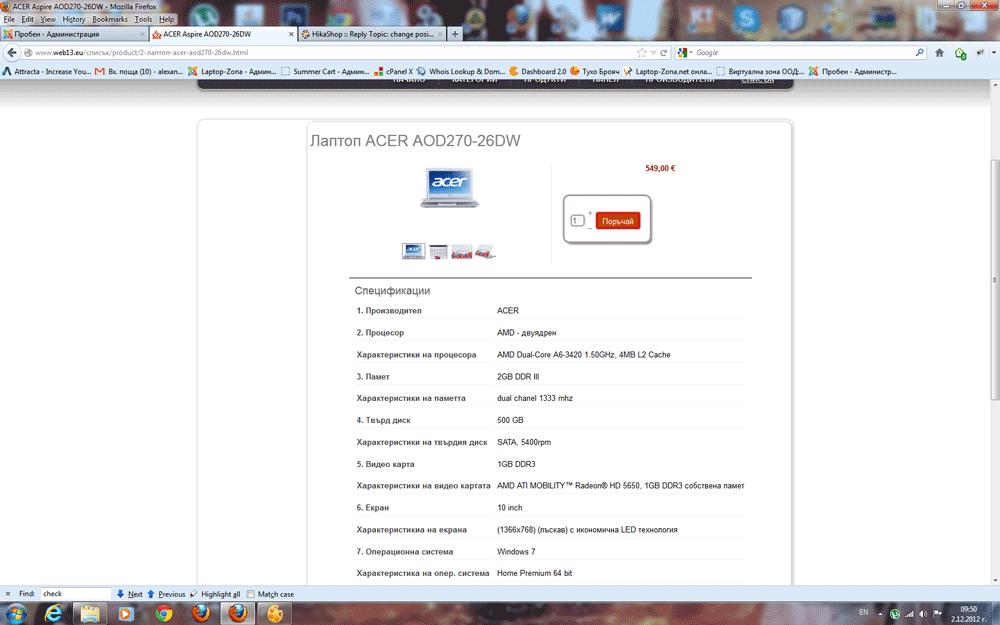Close the ACER Aspire AOD270-26DW tab
Screen dimensions: 1000x625
click(291, 34)
